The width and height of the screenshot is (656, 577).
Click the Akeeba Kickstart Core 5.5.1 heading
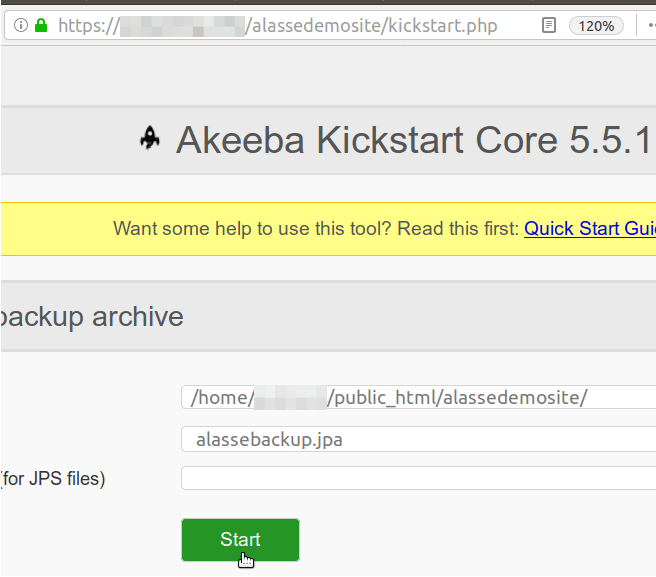(x=413, y=140)
